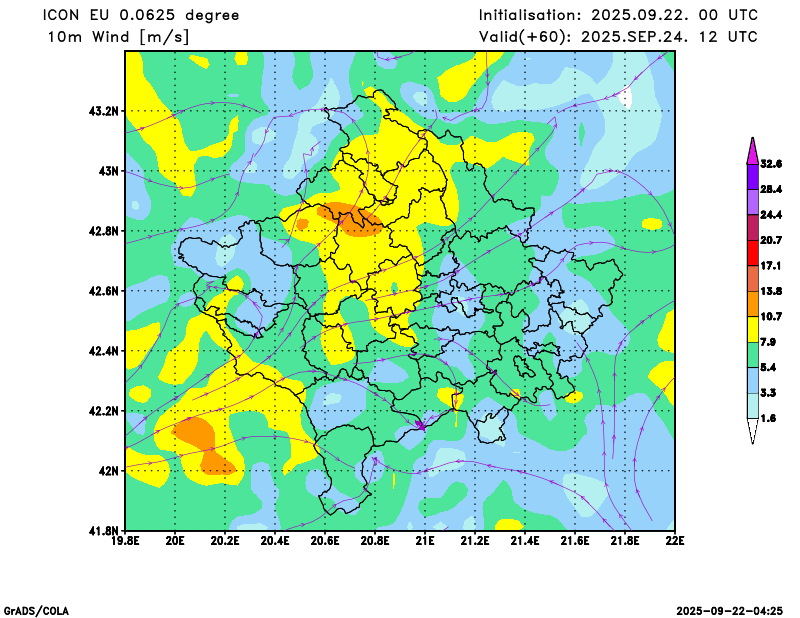Click the 20.2E longitude axis label
The height and width of the screenshot is (618, 800).
click(225, 542)
